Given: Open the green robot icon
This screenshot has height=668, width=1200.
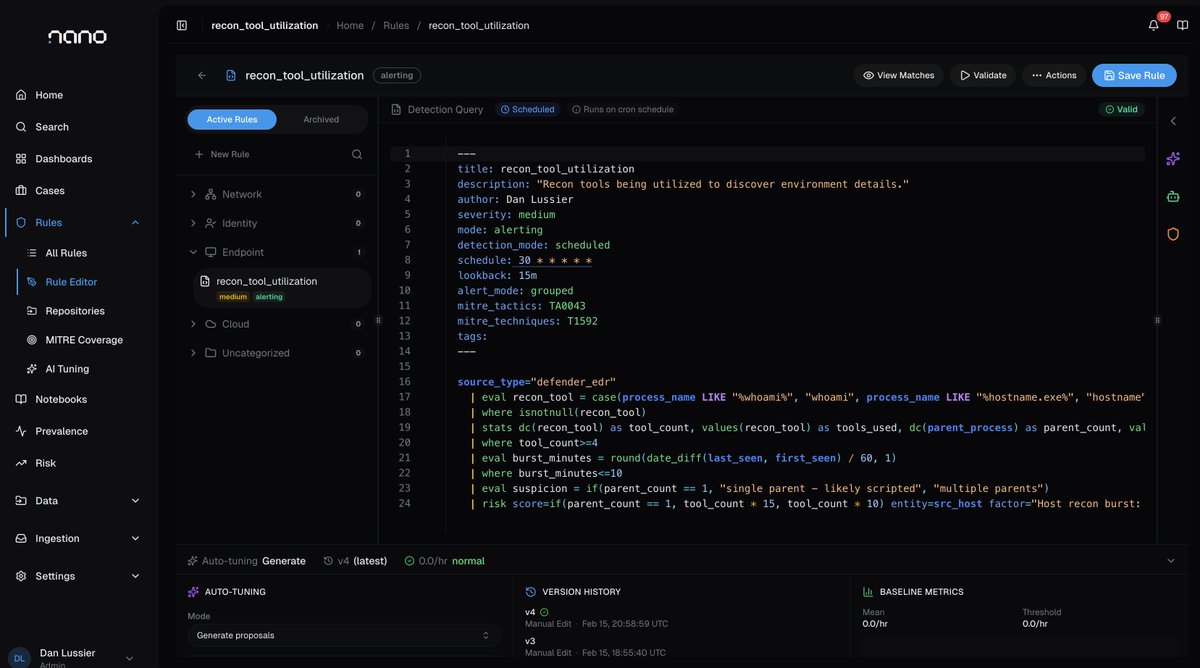Looking at the screenshot, I should (x=1173, y=197).
